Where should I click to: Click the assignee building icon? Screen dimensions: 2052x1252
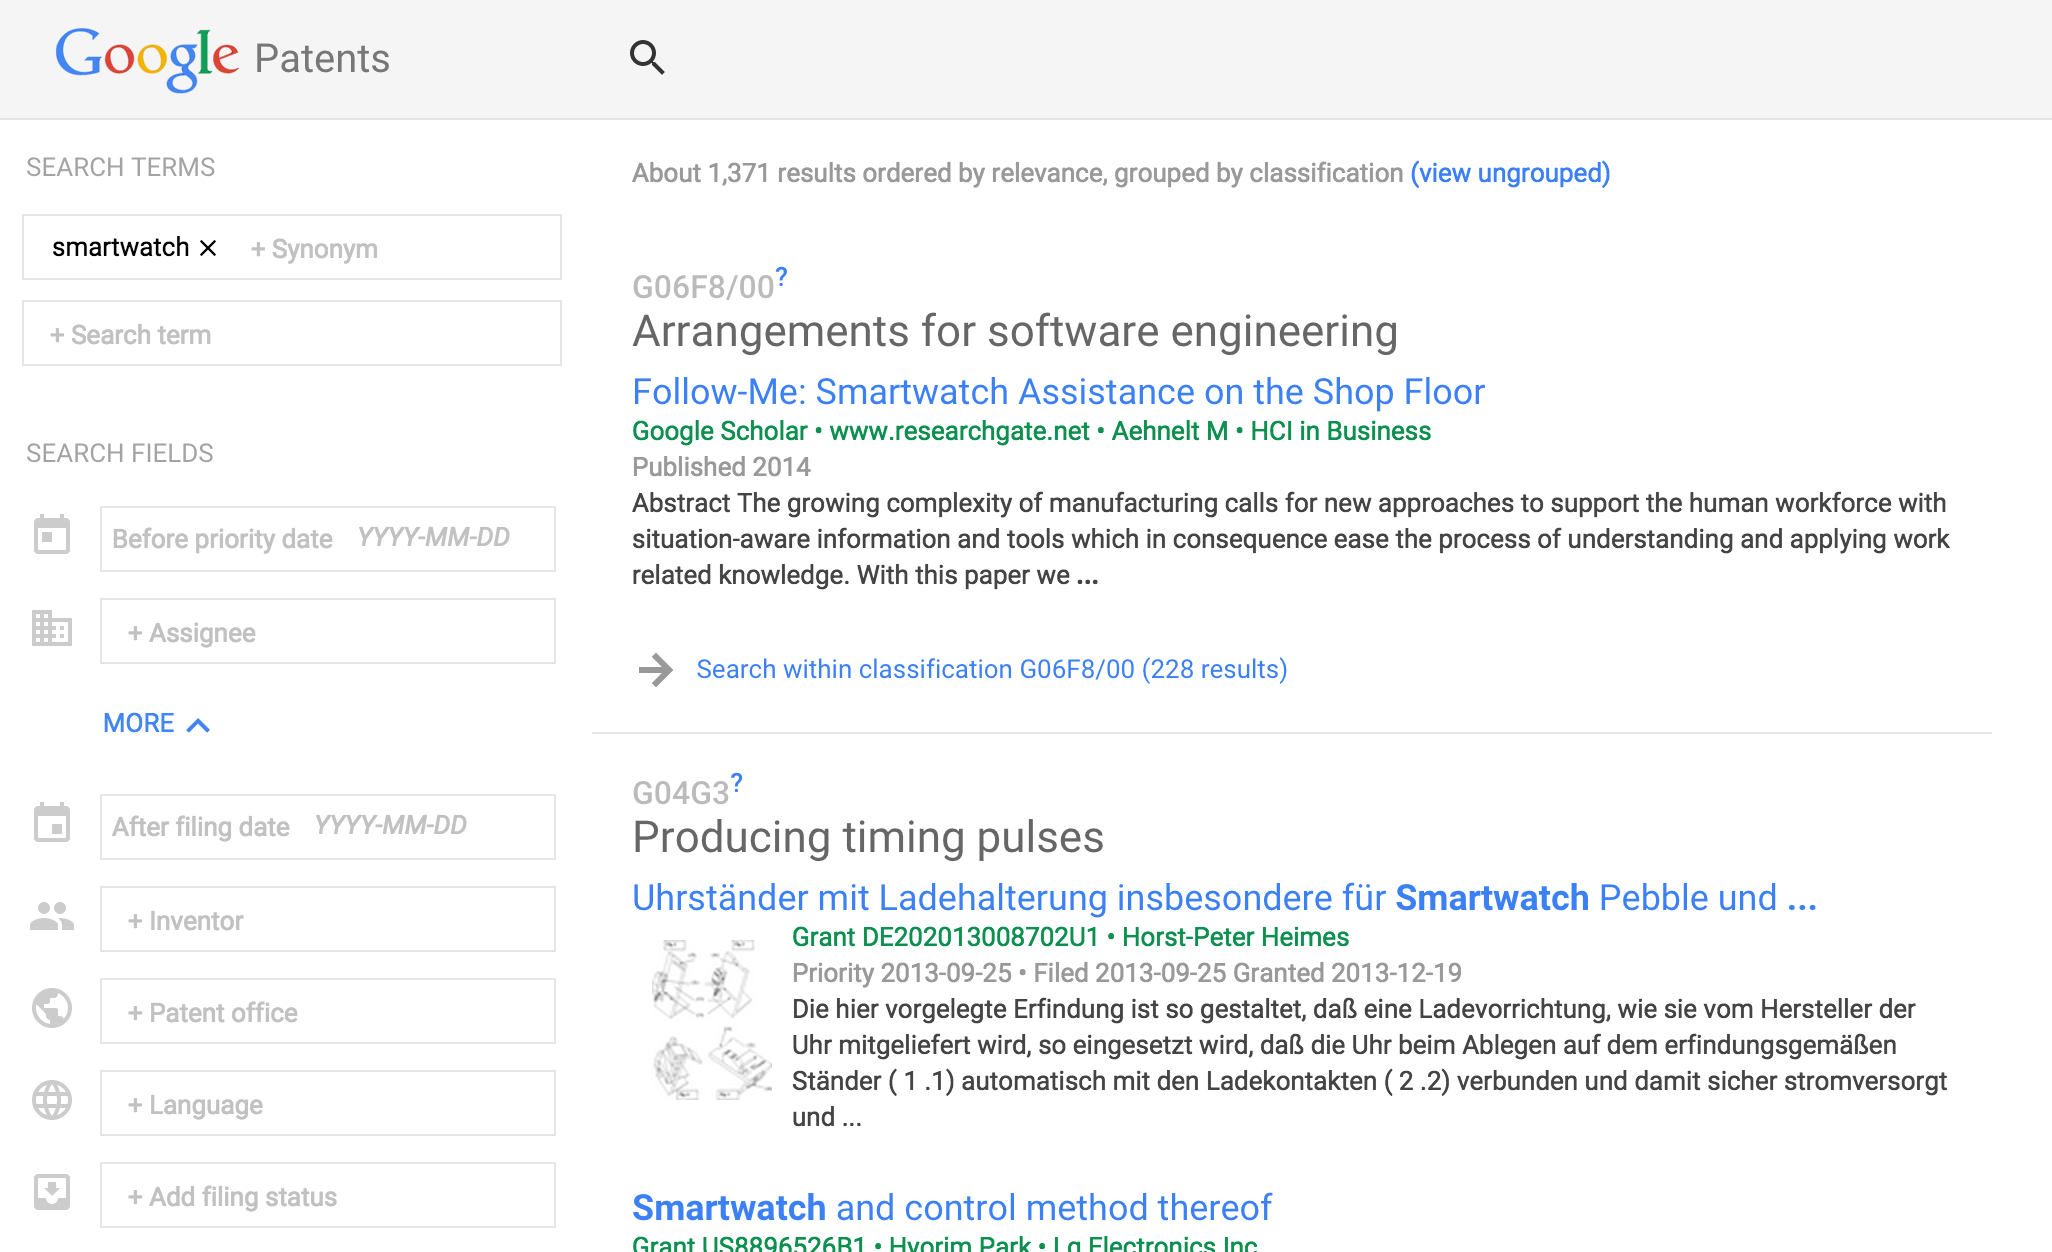(52, 629)
